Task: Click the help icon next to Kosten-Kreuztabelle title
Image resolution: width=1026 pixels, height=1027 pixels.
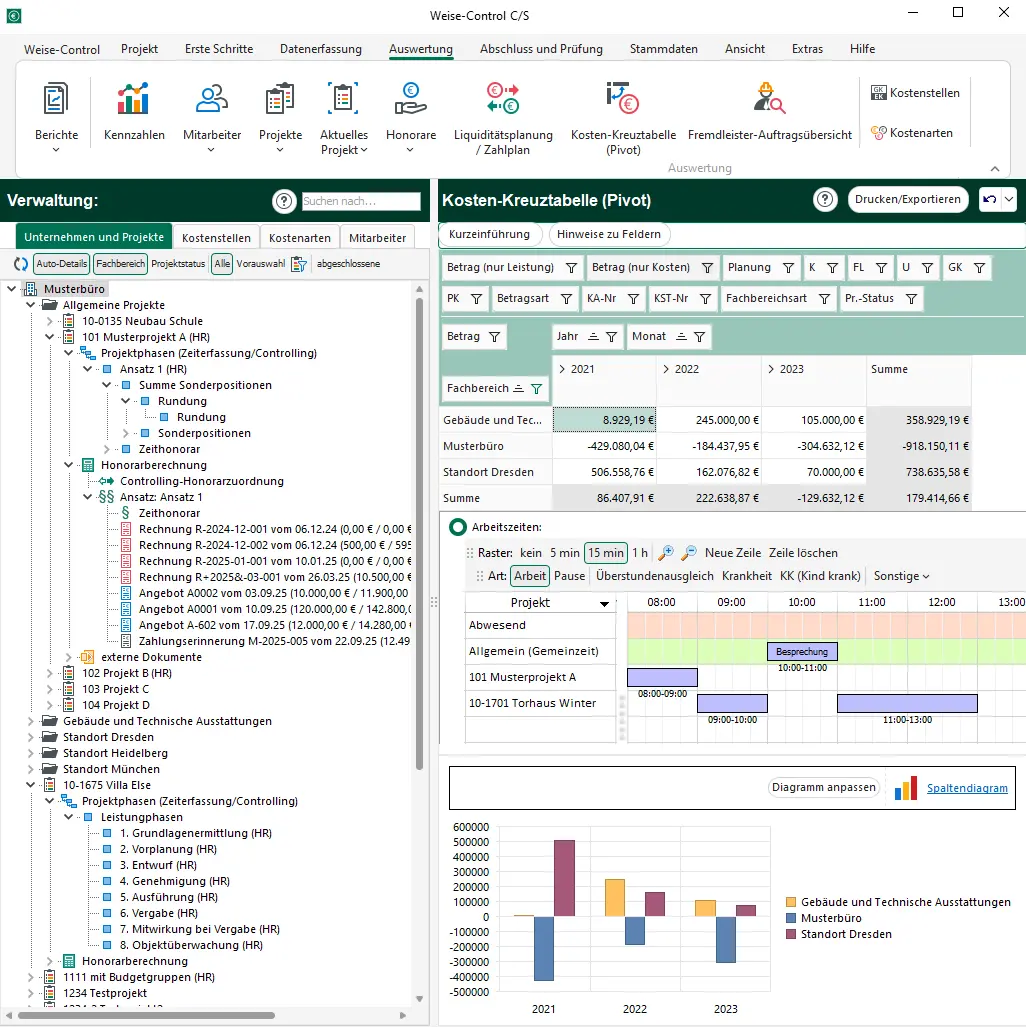Action: point(825,200)
